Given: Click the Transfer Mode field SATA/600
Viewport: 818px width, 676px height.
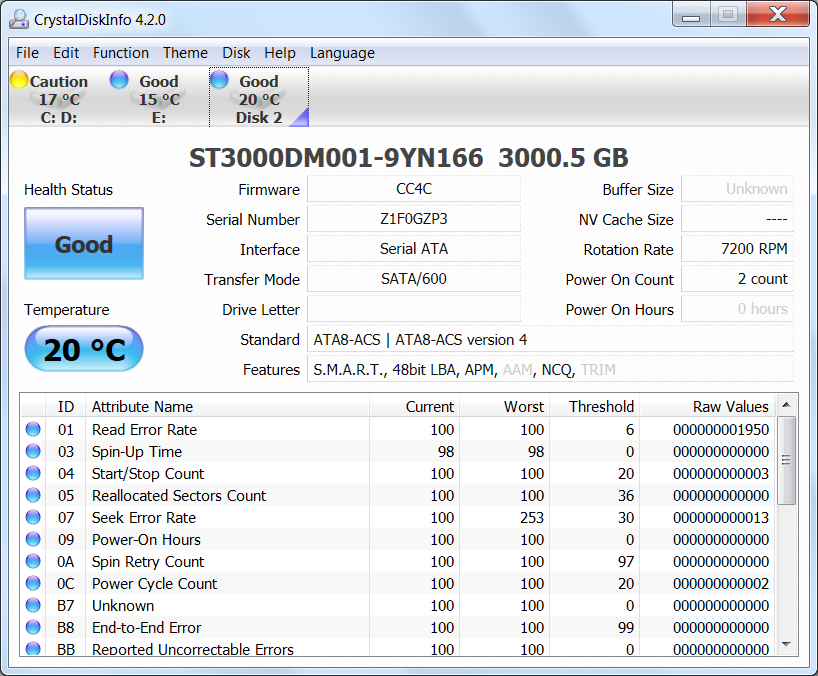Looking at the screenshot, I should (x=414, y=279).
